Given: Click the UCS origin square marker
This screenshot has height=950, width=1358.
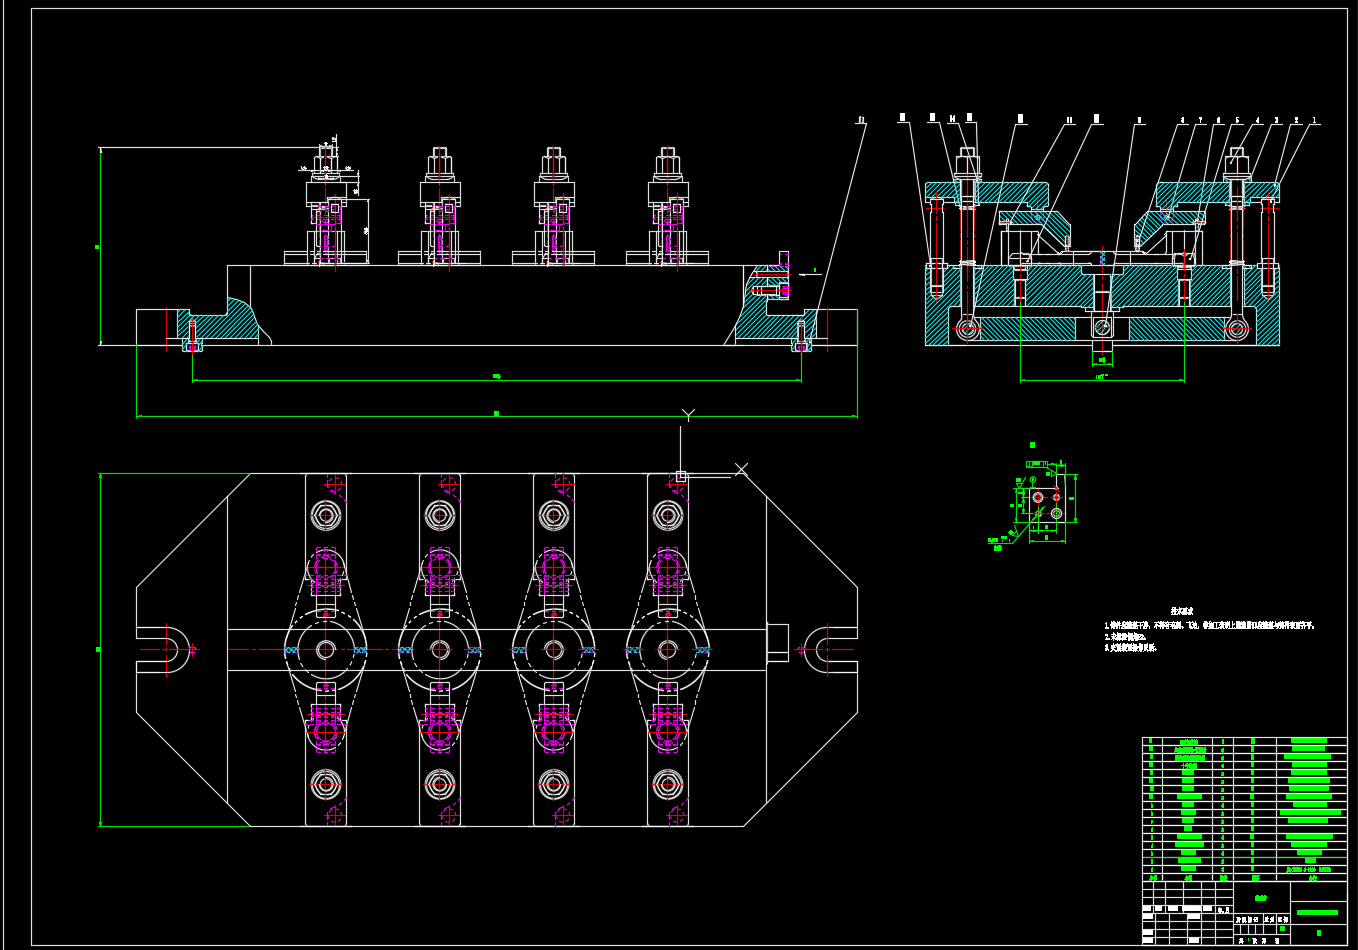Looking at the screenshot, I should [681, 477].
